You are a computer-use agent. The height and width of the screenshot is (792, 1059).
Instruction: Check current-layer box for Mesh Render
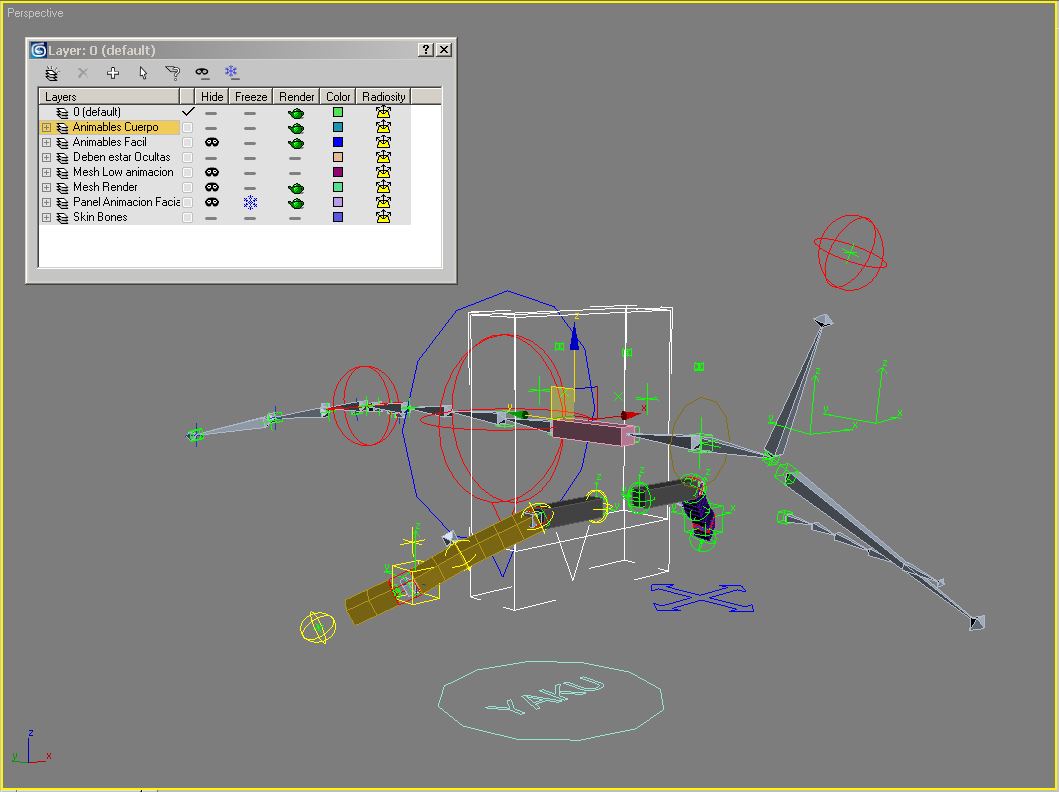[x=188, y=187]
